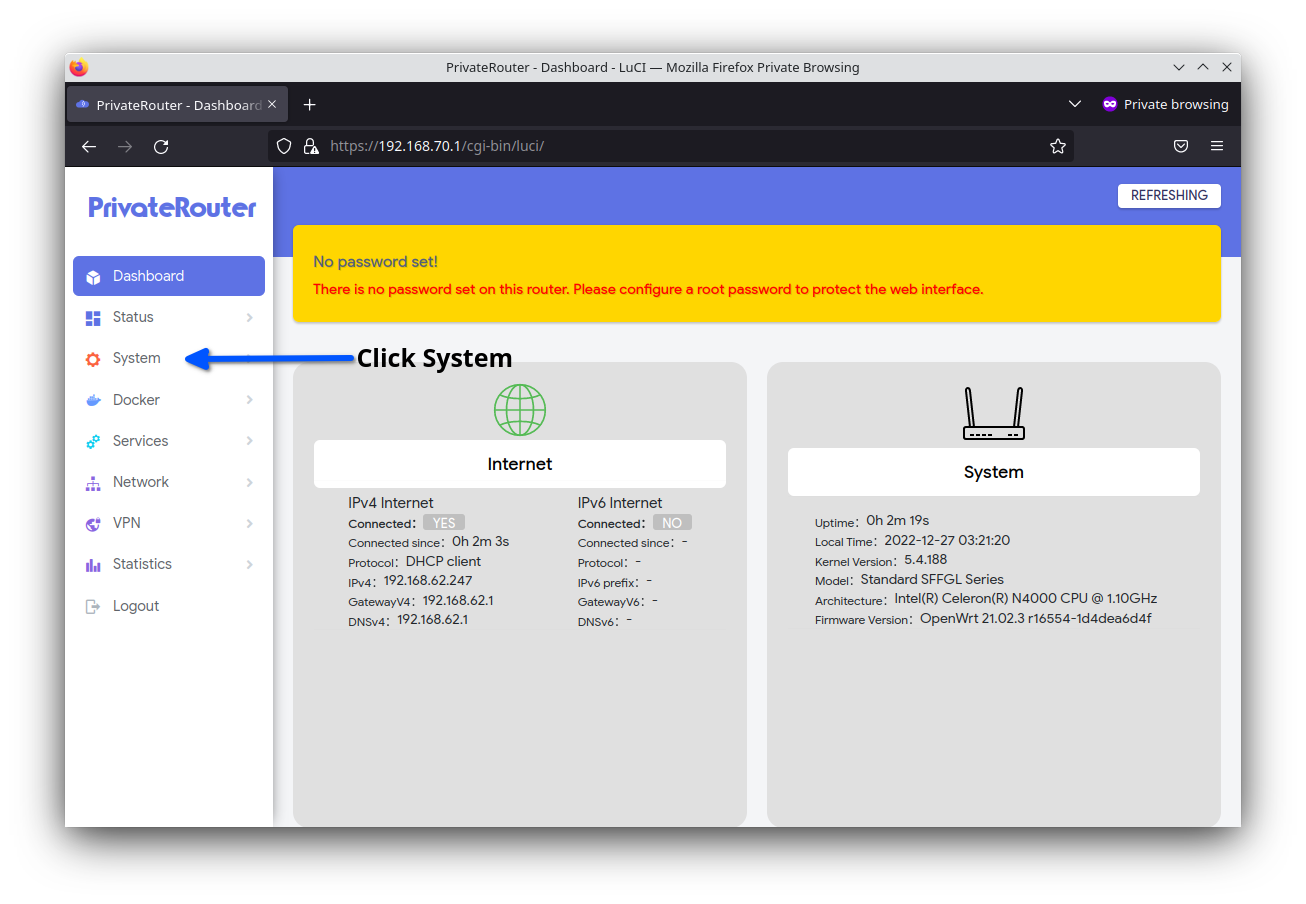Select the PrivateRouter - Dashboard browser tab
The height and width of the screenshot is (904, 1306).
[x=178, y=104]
